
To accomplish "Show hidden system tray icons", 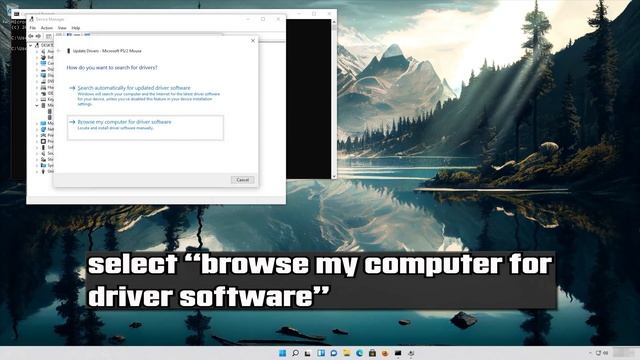I will [590, 353].
